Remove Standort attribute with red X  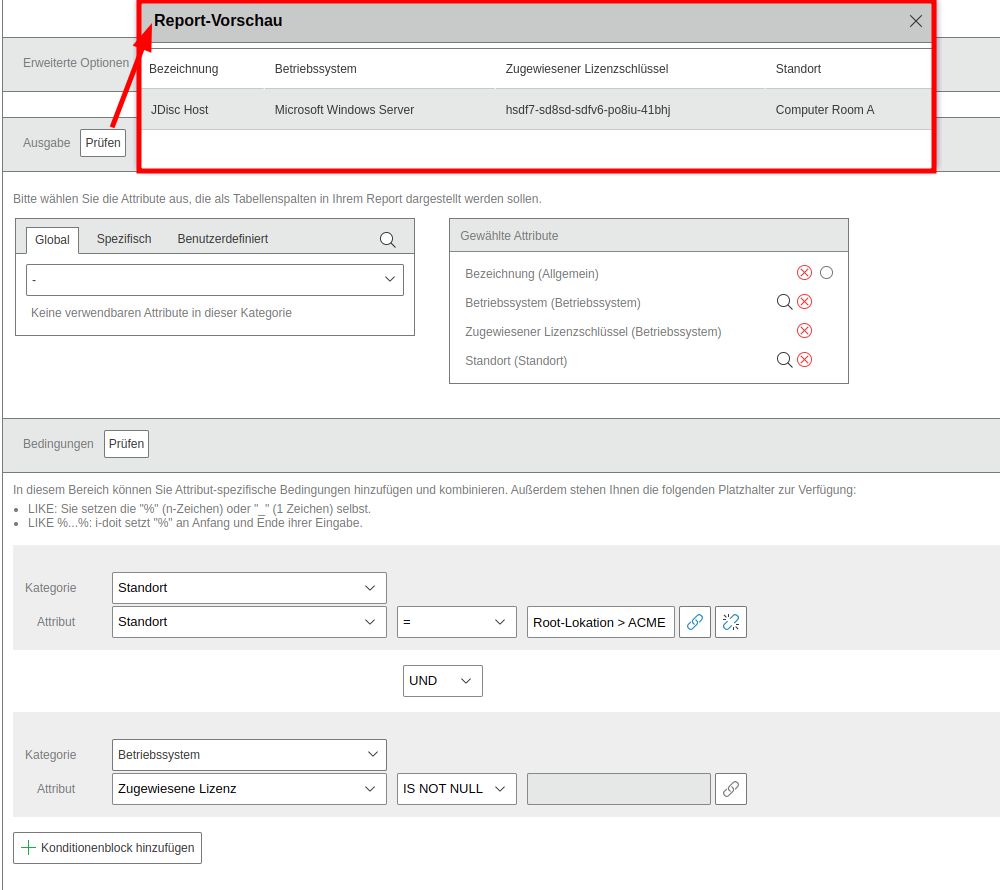point(804,360)
